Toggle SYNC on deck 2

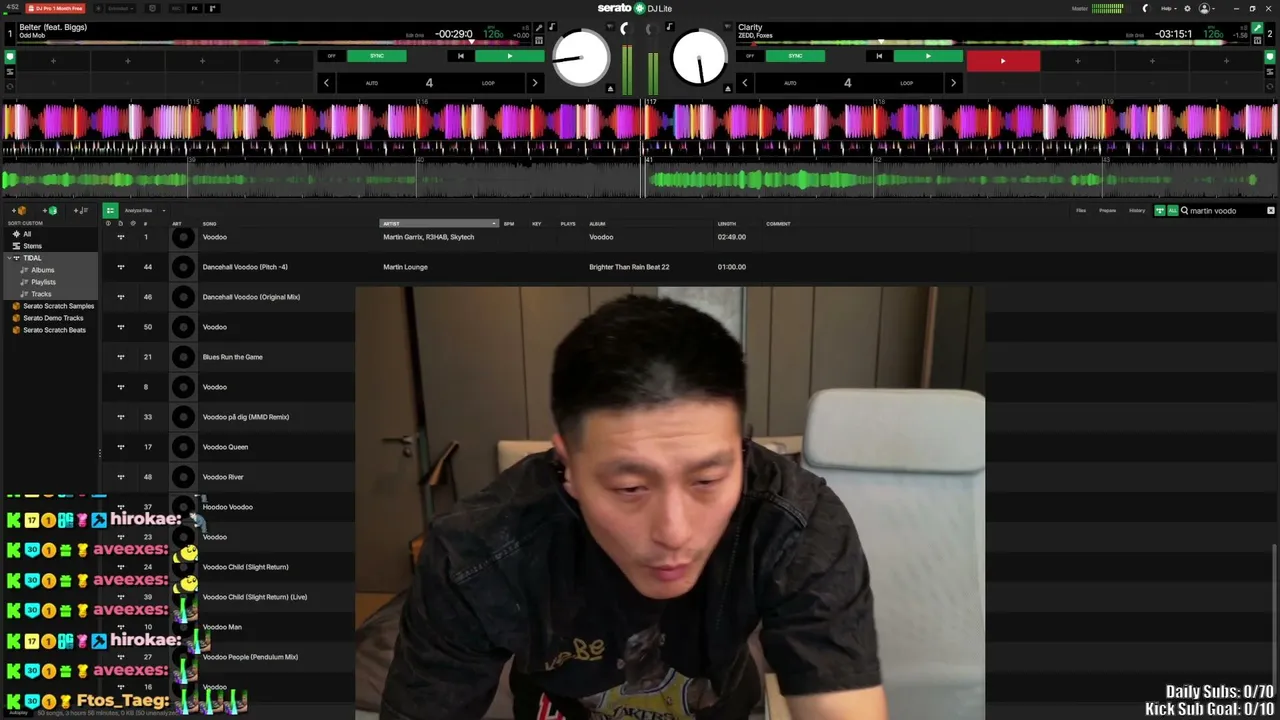(x=795, y=56)
